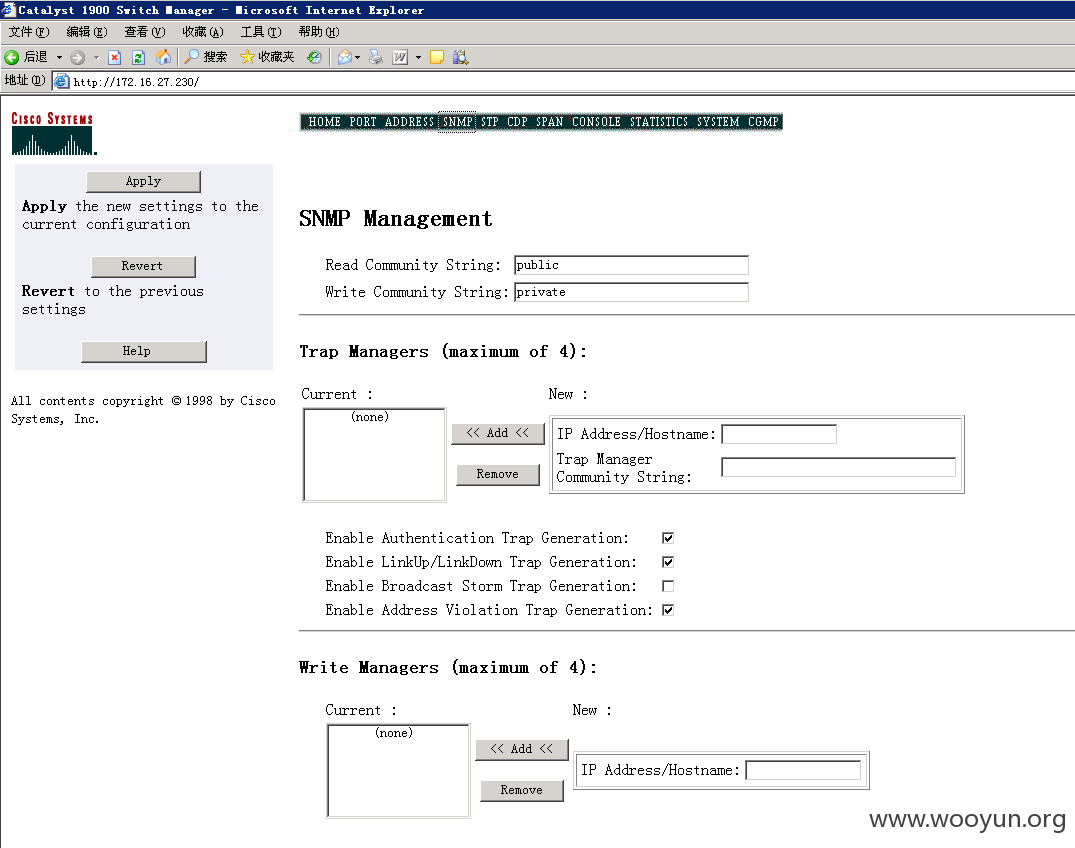Image resolution: width=1075 pixels, height=848 pixels.
Task: Go to the STP navigation tab
Action: tap(490, 122)
